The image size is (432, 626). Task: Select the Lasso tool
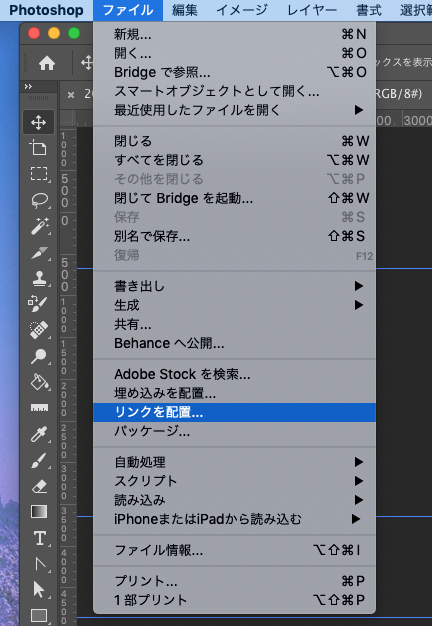39,200
